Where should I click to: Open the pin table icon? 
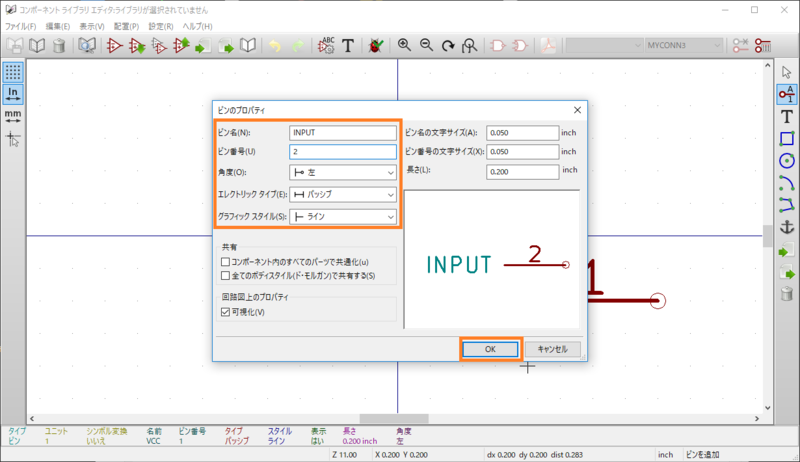click(763, 46)
